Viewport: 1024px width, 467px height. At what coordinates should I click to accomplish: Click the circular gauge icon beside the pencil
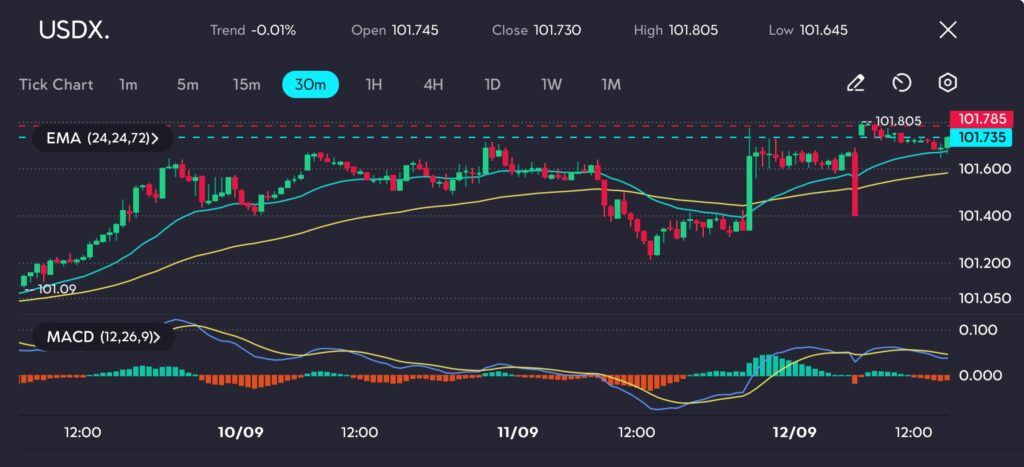tap(902, 83)
